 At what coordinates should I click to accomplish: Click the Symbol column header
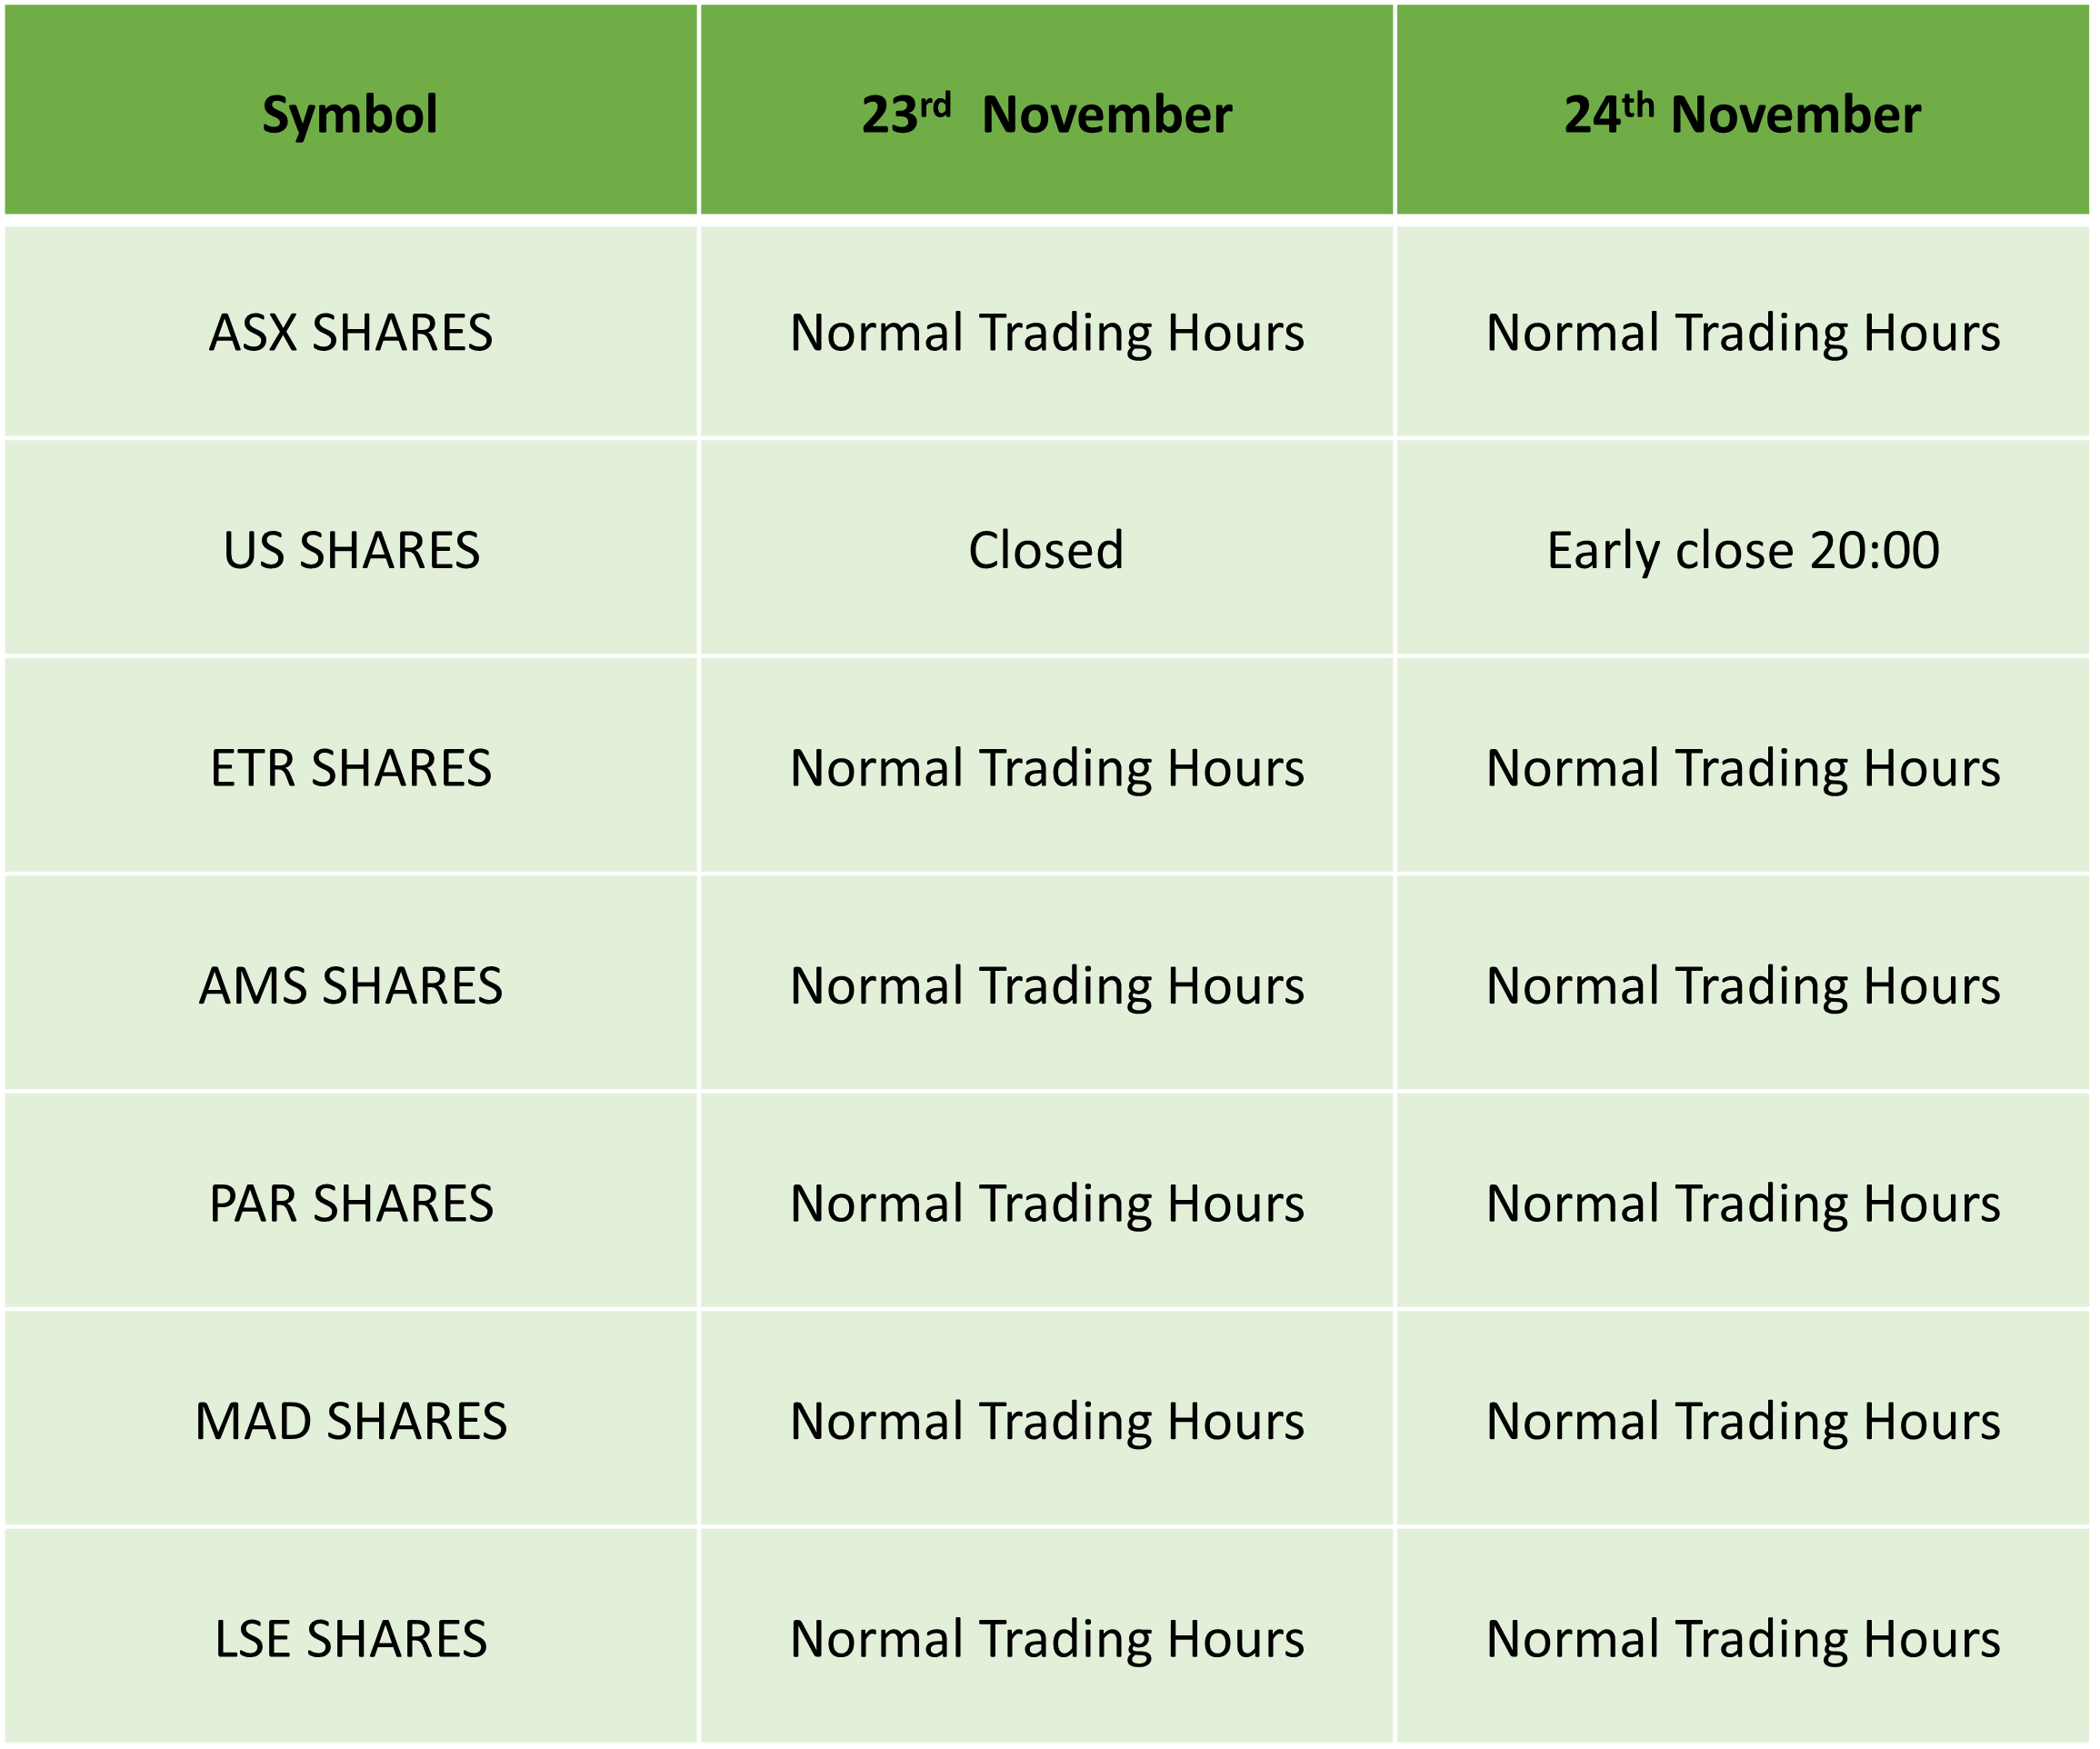click(x=351, y=109)
